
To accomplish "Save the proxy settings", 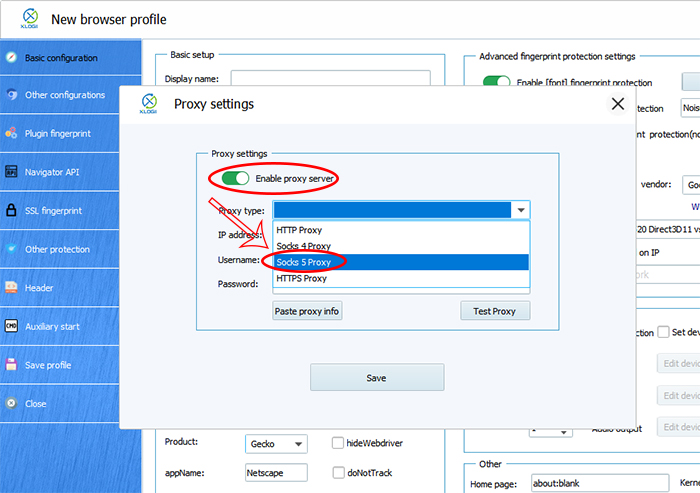I will 377,377.
